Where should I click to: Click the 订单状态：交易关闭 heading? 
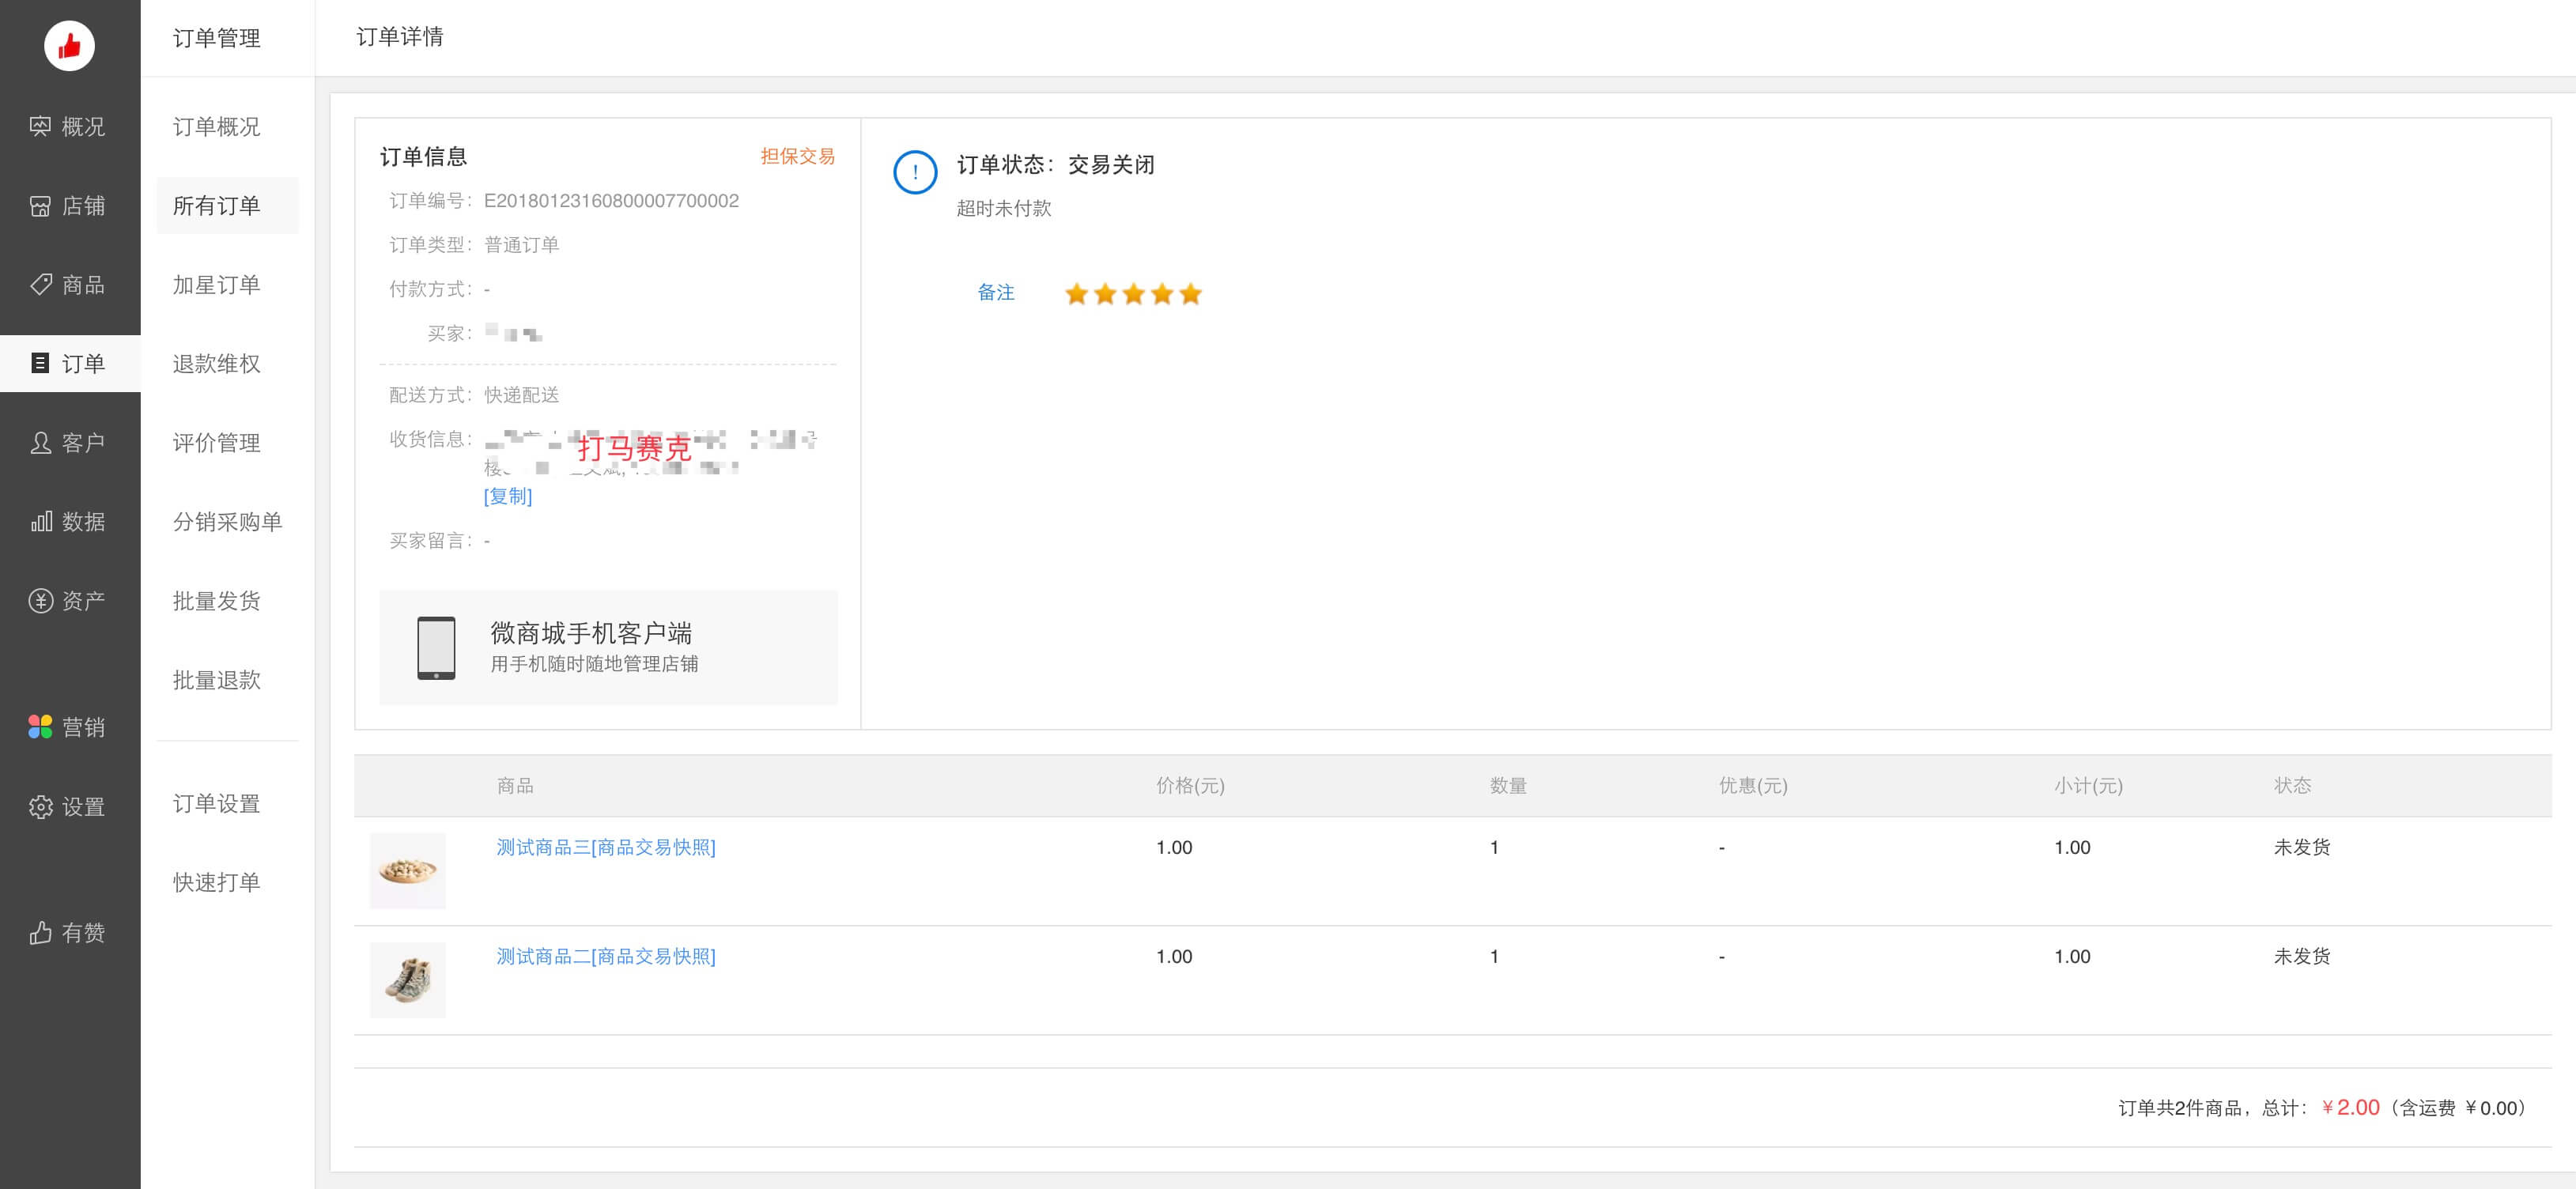[1056, 164]
